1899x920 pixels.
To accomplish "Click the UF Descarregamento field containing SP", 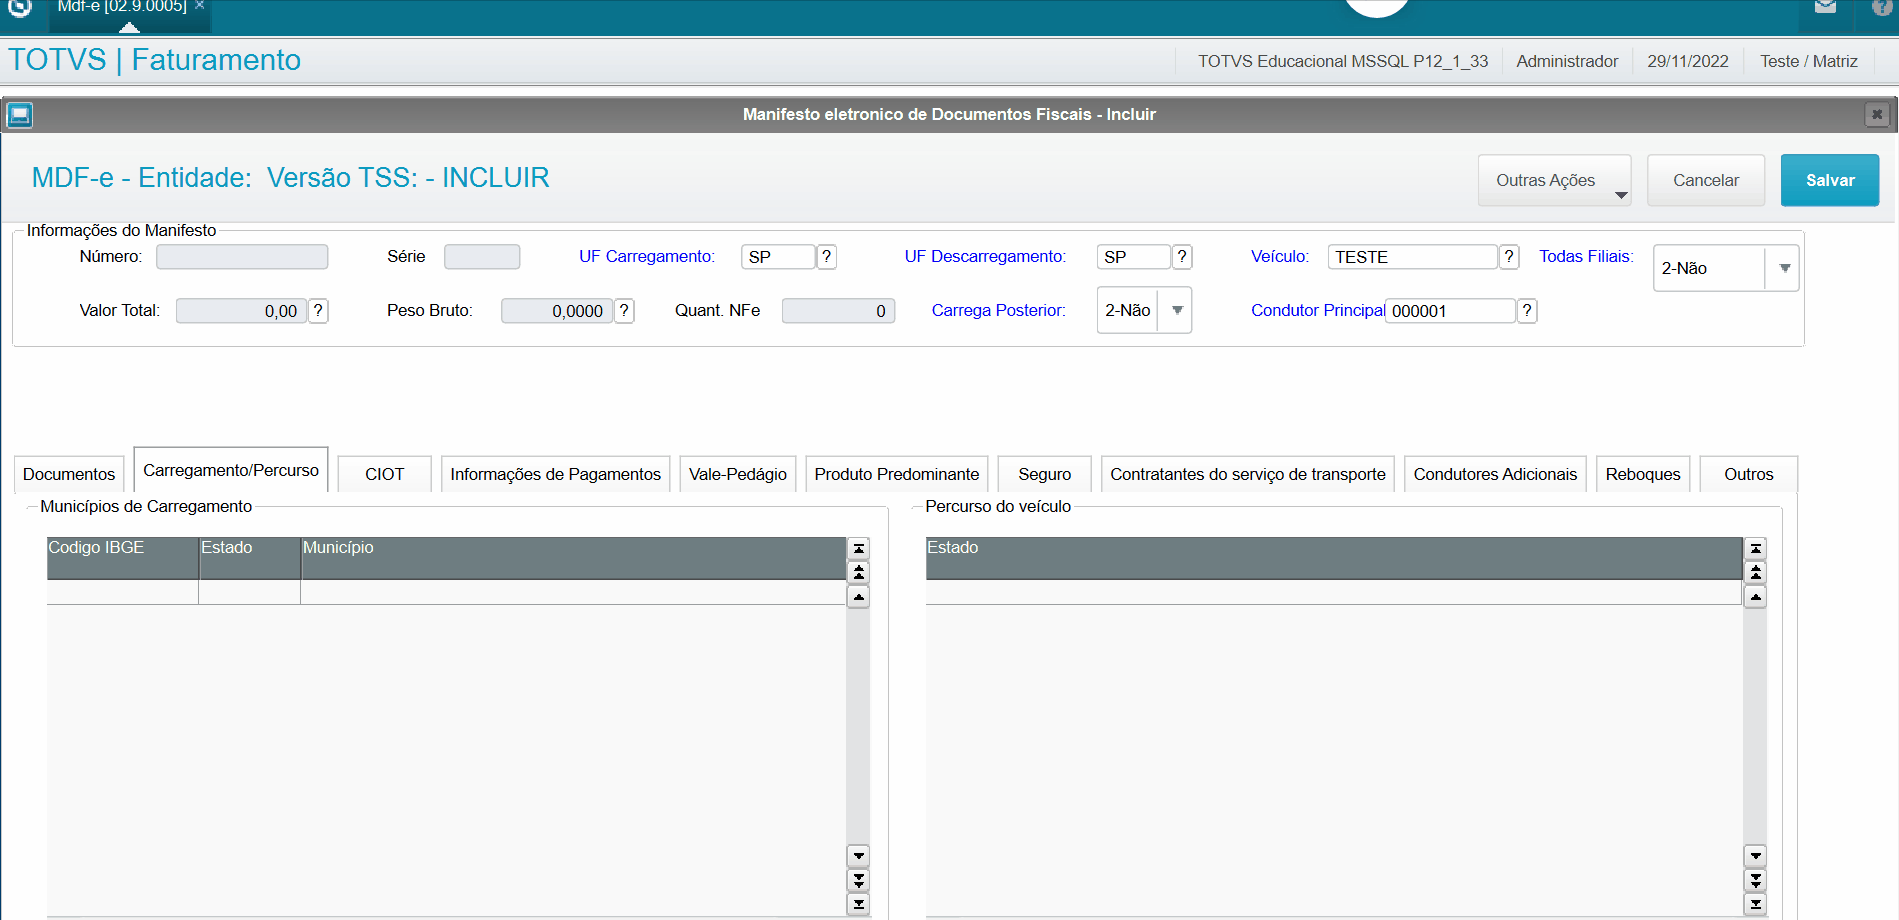I will [x=1134, y=257].
